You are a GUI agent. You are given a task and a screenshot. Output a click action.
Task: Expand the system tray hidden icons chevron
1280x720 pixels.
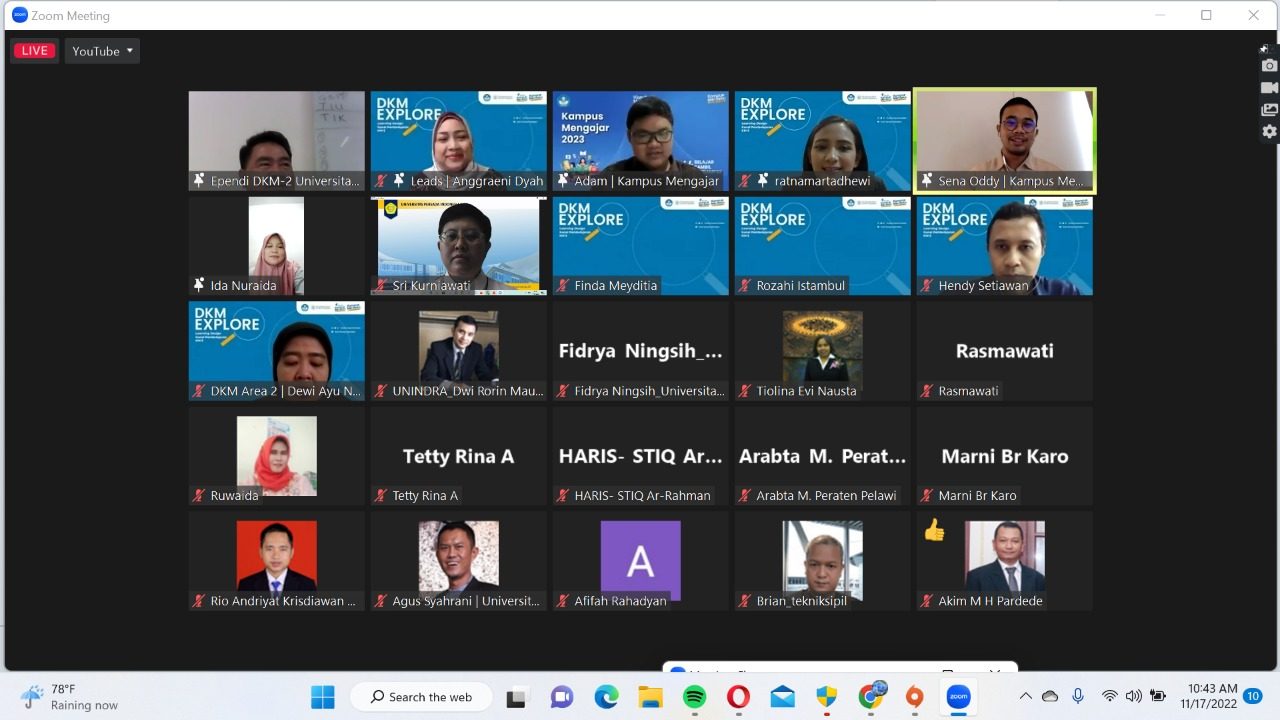pyautogui.click(x=1025, y=696)
